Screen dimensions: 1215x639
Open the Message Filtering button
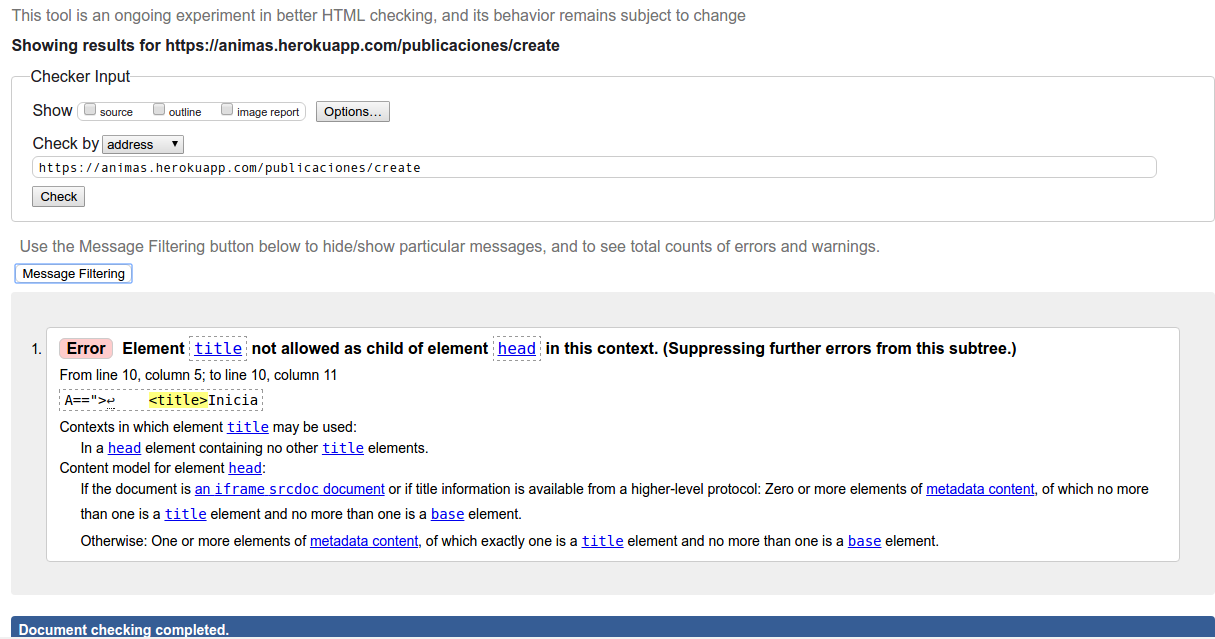(x=74, y=274)
